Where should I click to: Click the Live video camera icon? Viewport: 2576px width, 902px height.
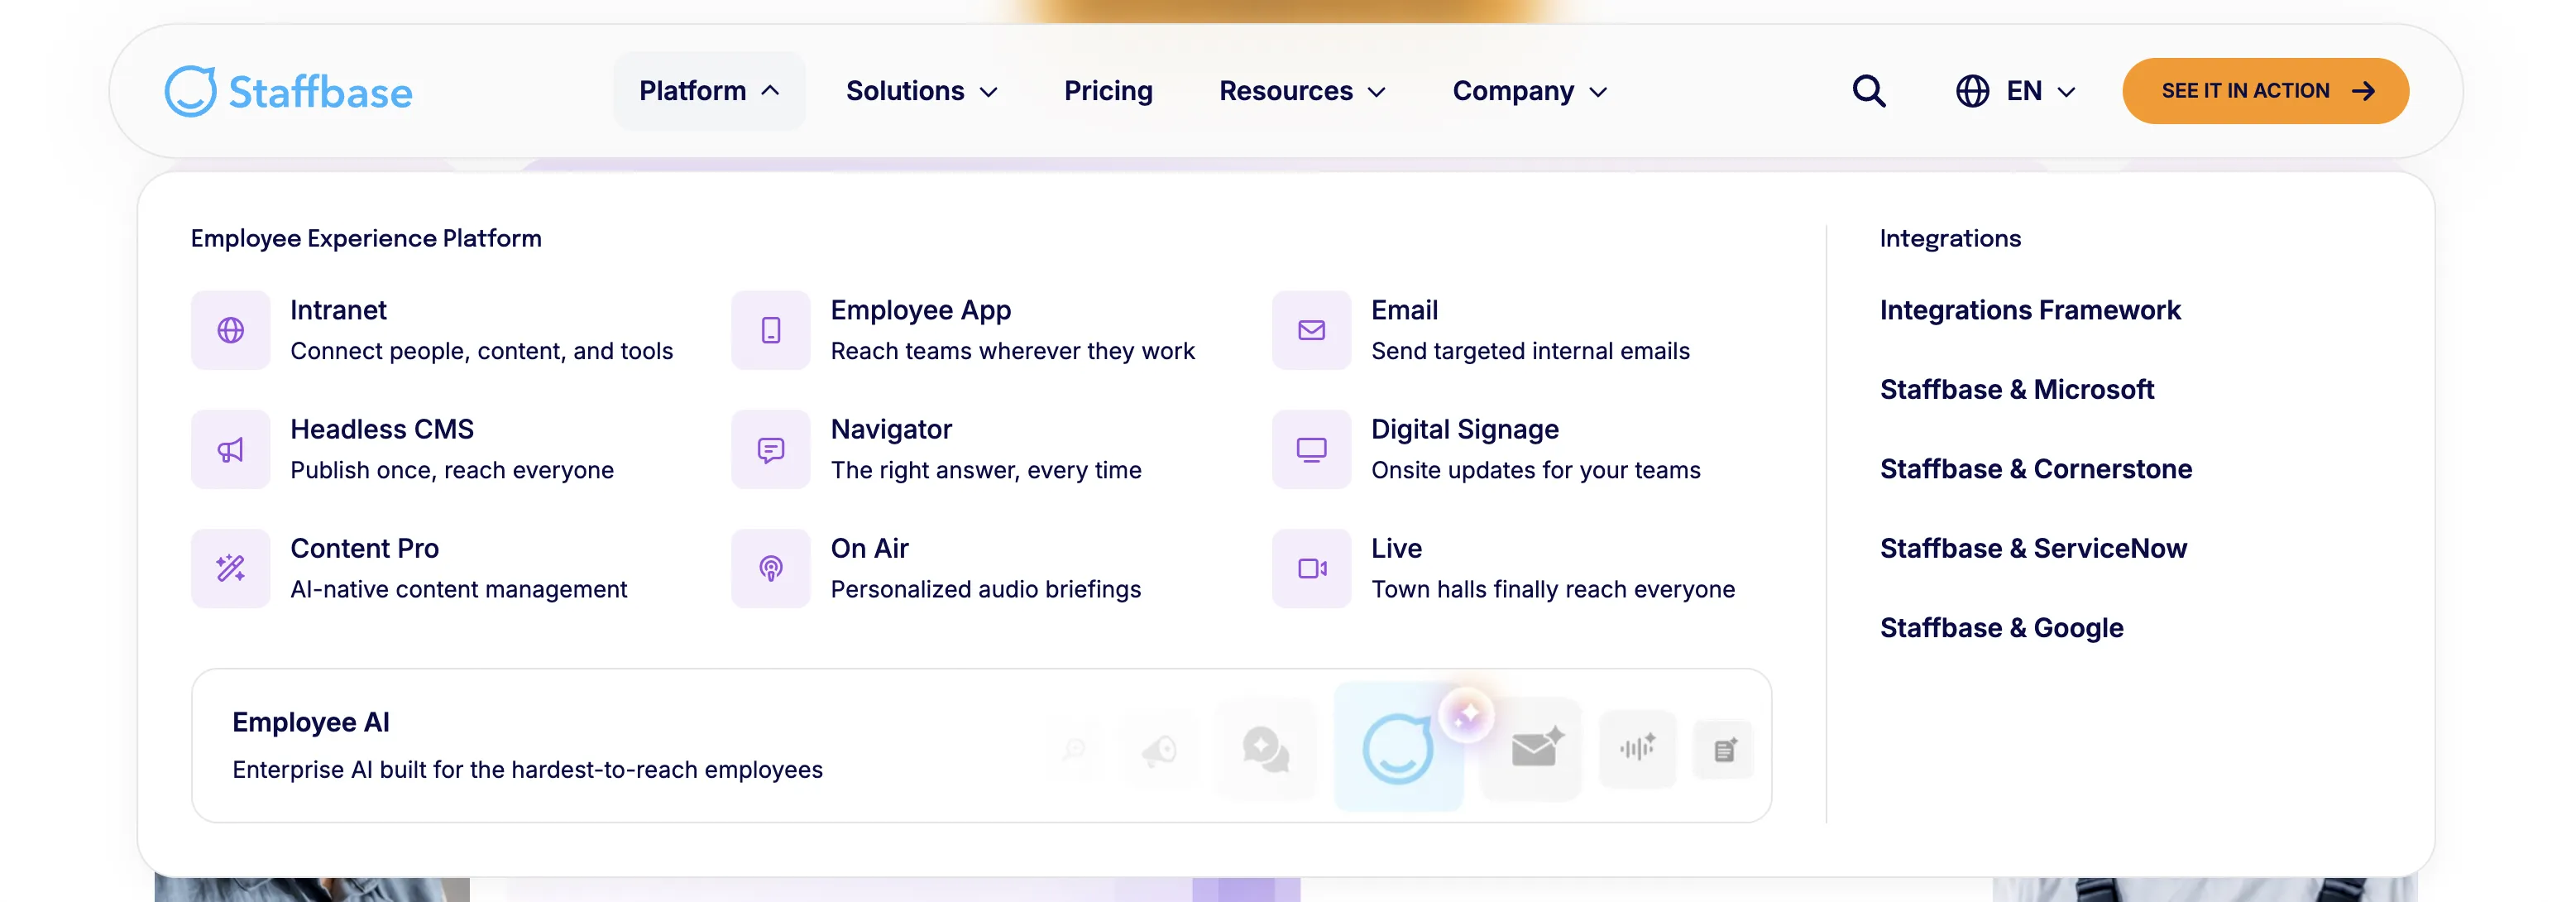[x=1311, y=568]
